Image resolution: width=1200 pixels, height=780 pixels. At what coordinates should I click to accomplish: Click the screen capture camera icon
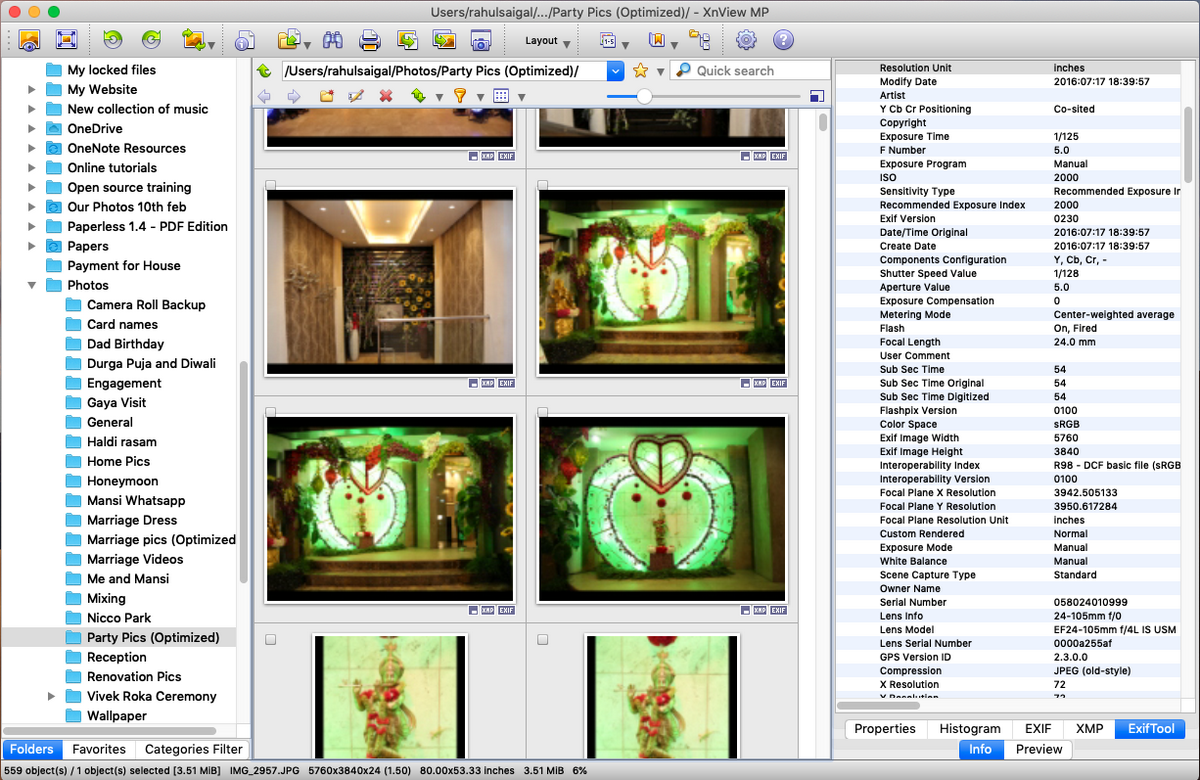[x=481, y=40]
